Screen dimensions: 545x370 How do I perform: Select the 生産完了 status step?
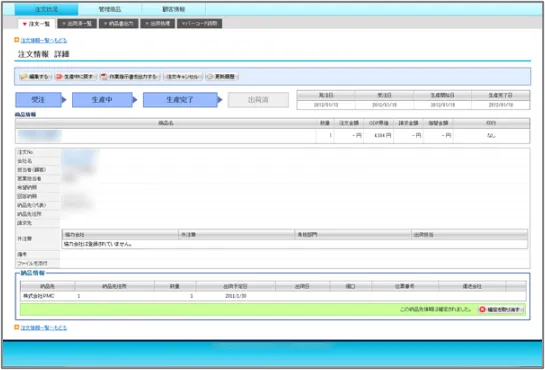(x=180, y=100)
